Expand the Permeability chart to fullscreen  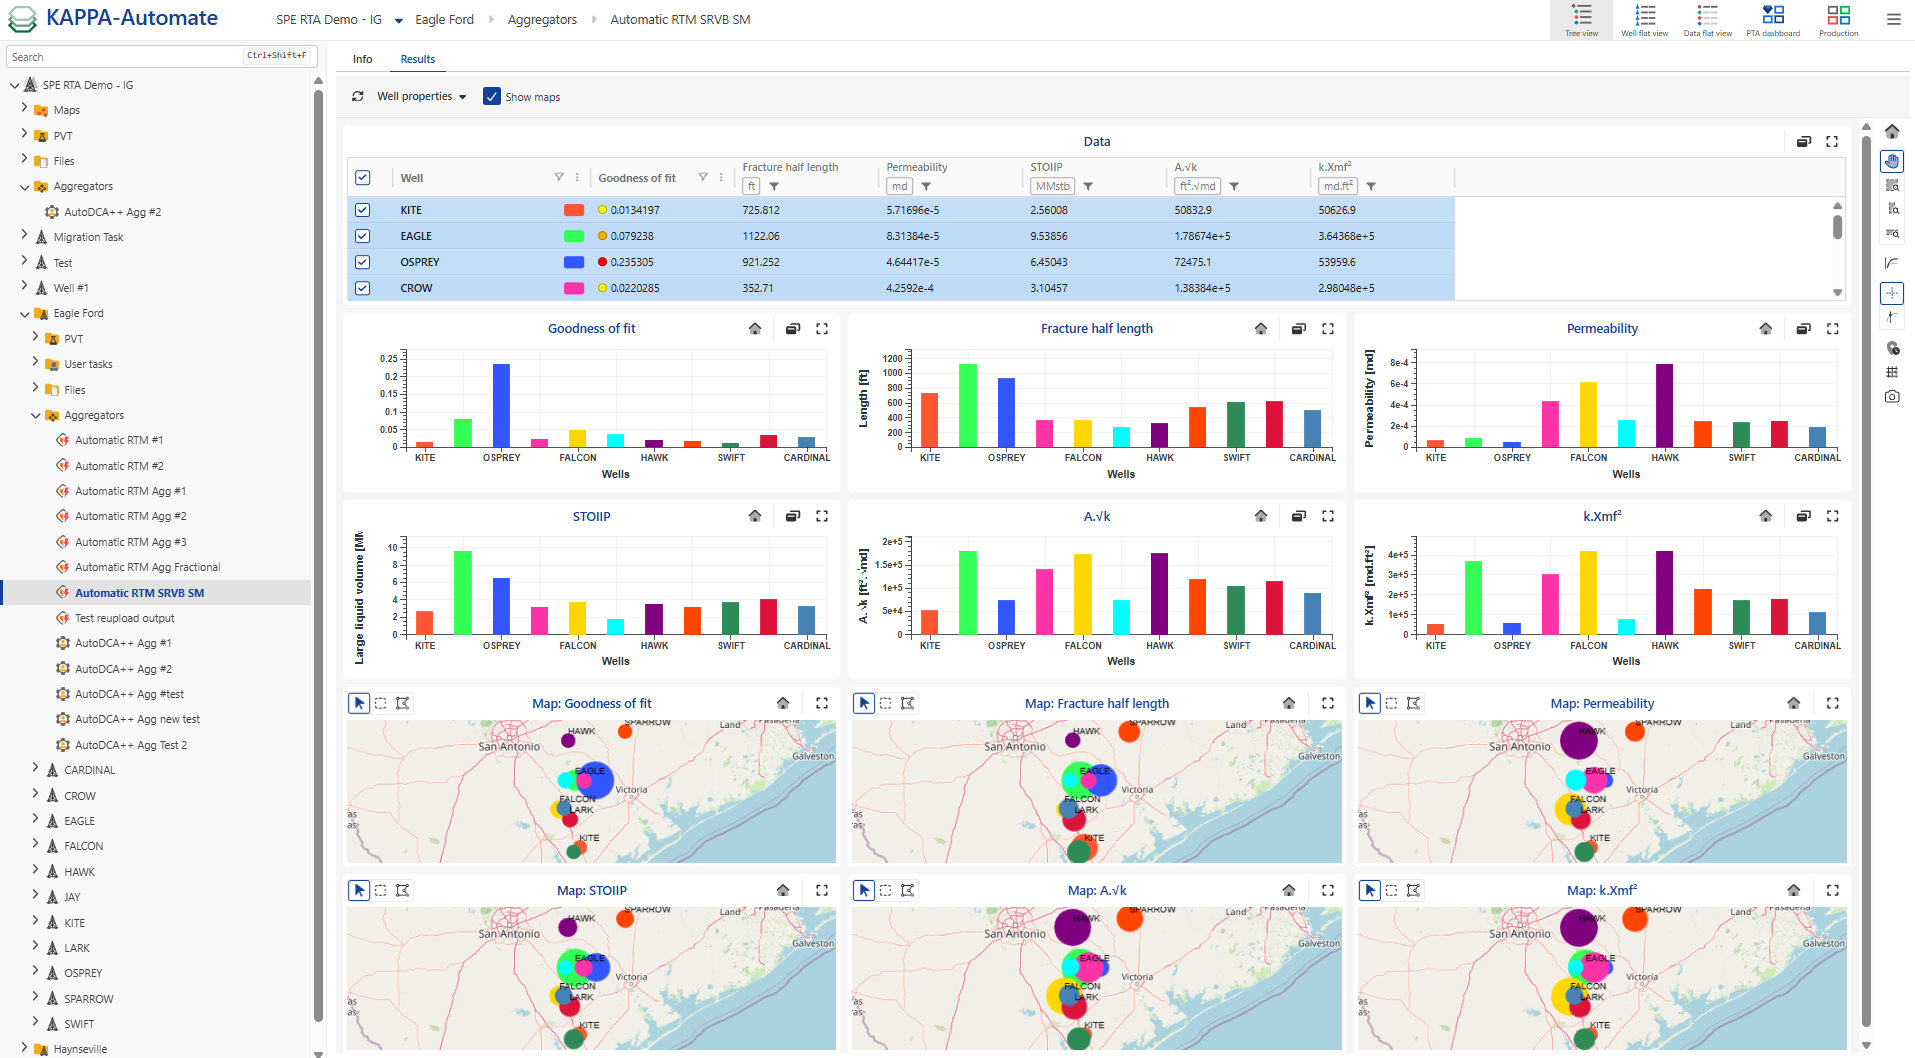(1833, 329)
